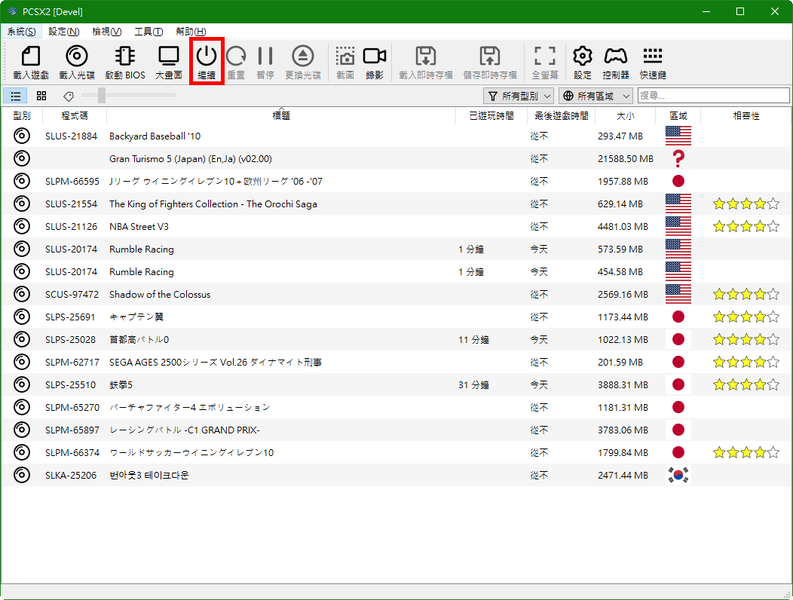793x600 pixels.
Task: Select Gran Turismo 5 (Japan) row title
Action: (x=191, y=159)
